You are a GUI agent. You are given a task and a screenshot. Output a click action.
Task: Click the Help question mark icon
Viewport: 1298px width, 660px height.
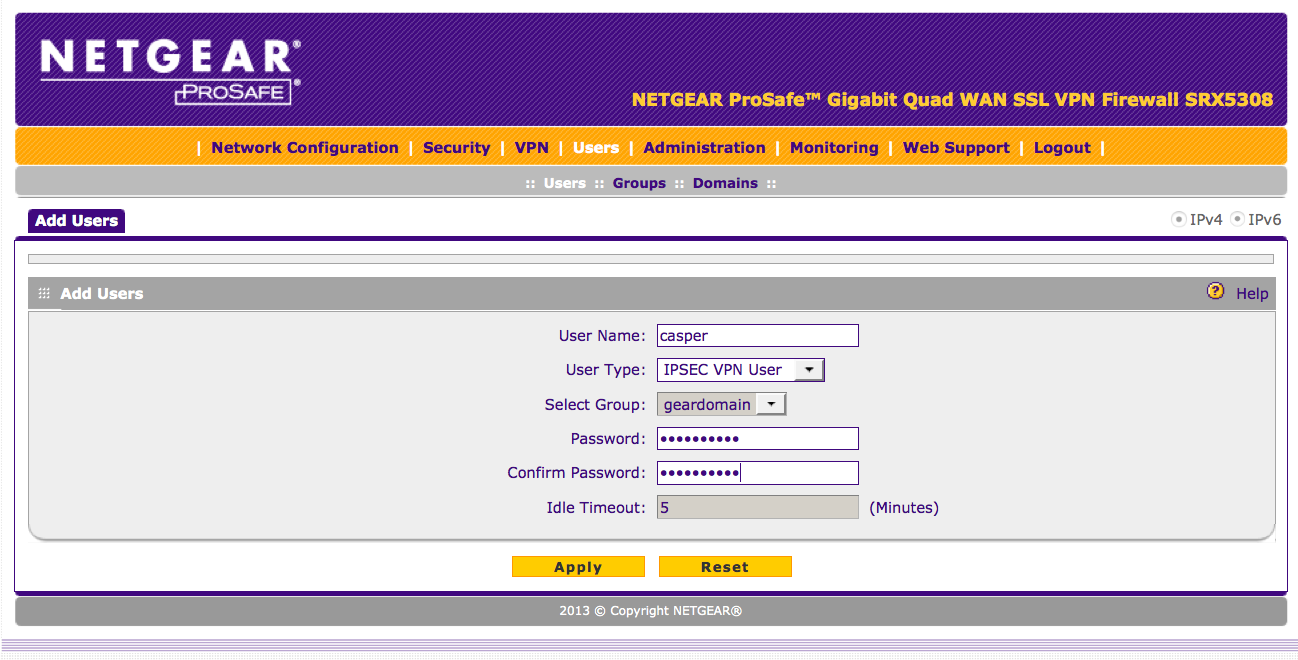point(1215,291)
